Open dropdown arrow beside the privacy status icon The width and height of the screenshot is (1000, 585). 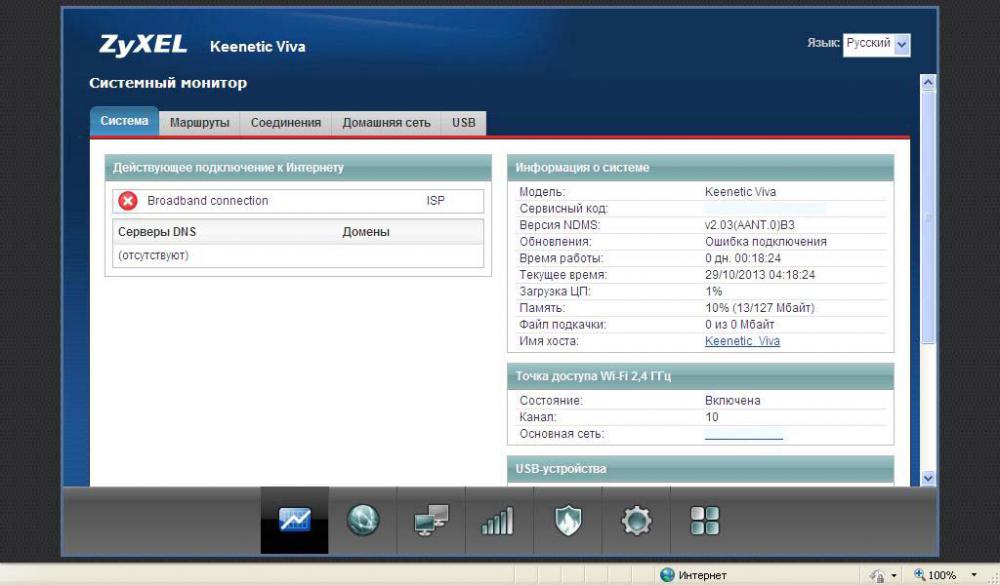pos(894,575)
